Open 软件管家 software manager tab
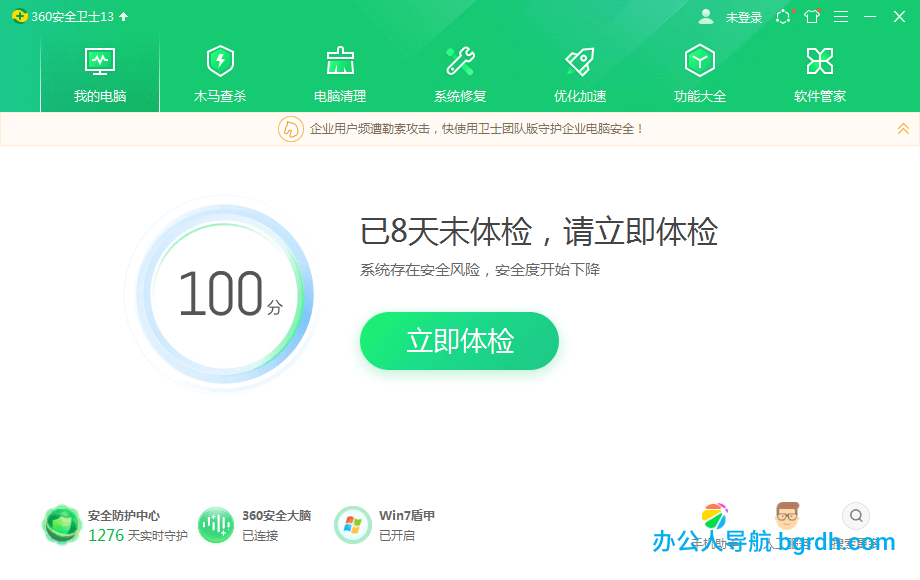Viewport: 920px width, 580px height. [x=820, y=74]
